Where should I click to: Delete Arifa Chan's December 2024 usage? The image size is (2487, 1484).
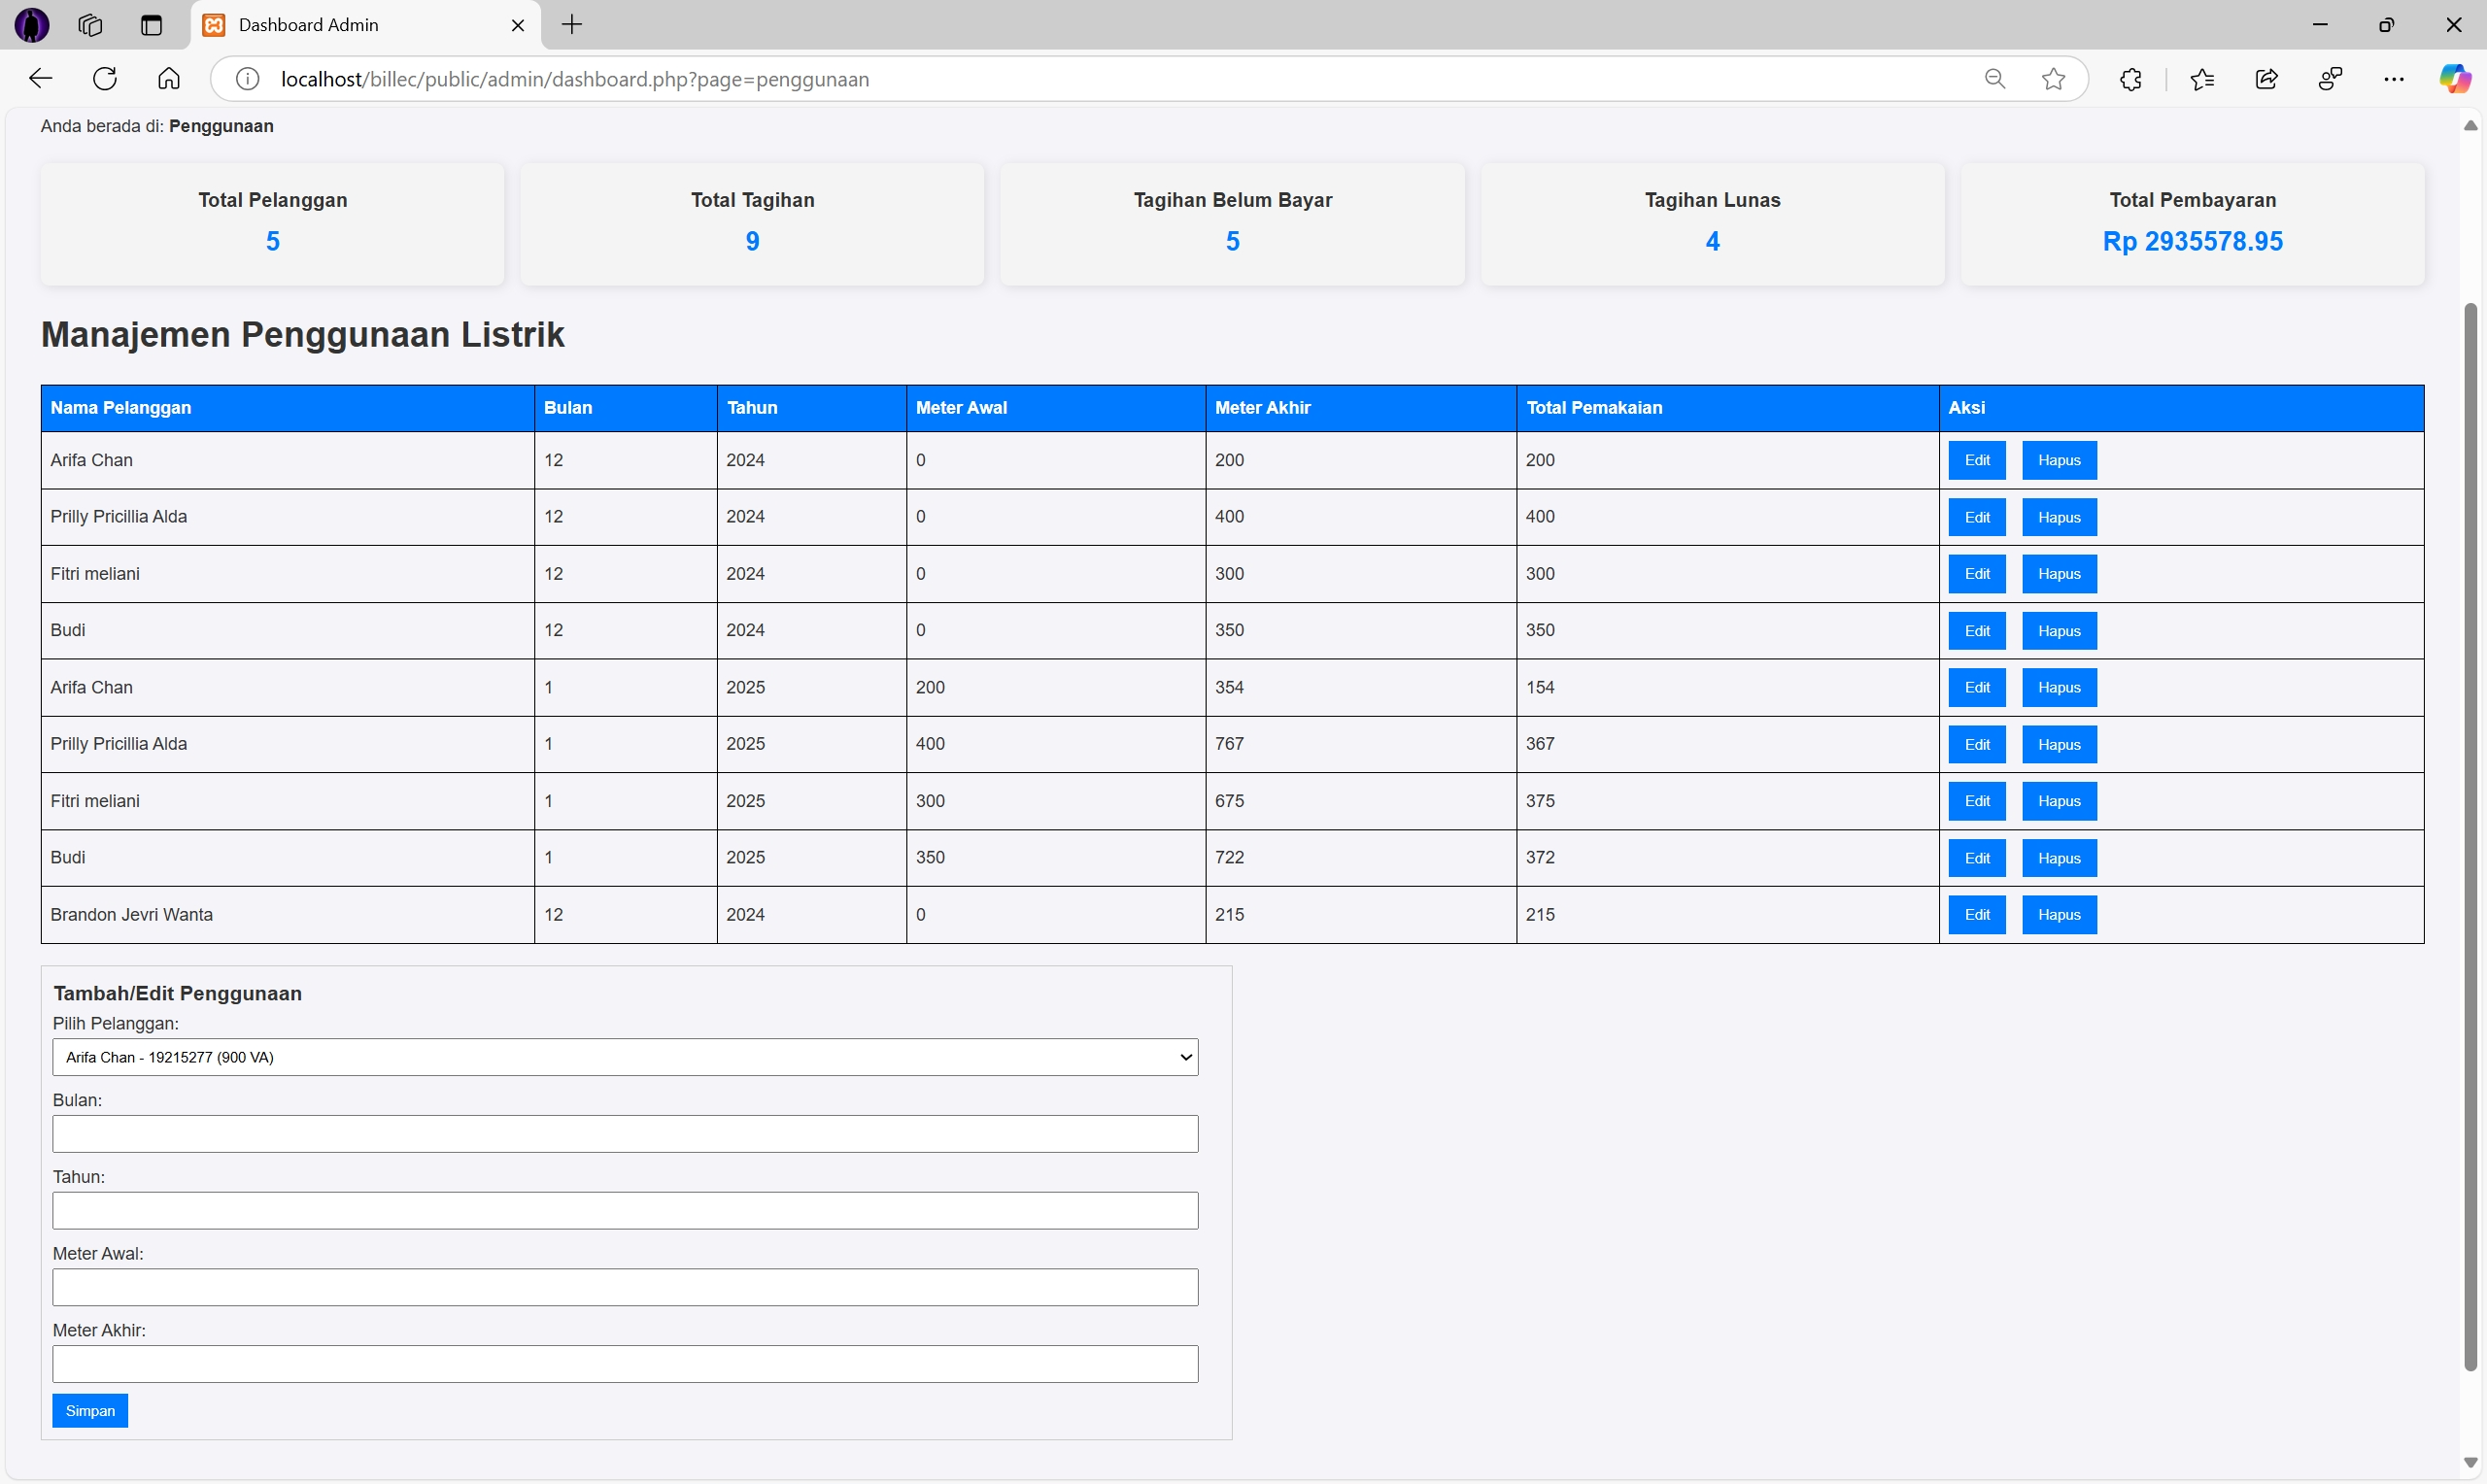pos(2059,460)
